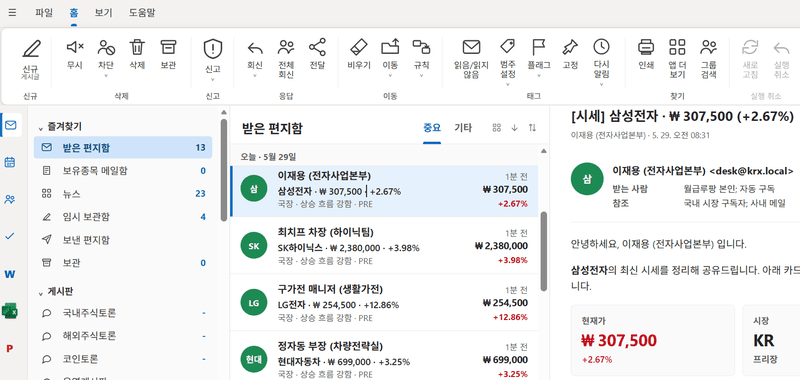Open the 임시 보관함 folder
Image resolution: width=800 pixels, height=380 pixels.
click(x=123, y=217)
